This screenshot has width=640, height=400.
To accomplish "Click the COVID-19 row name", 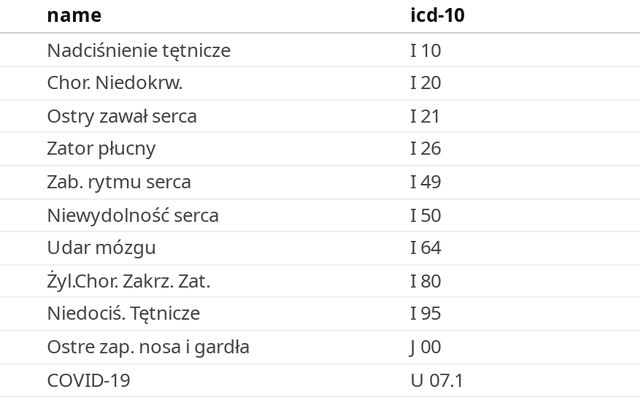I will click(x=89, y=380).
